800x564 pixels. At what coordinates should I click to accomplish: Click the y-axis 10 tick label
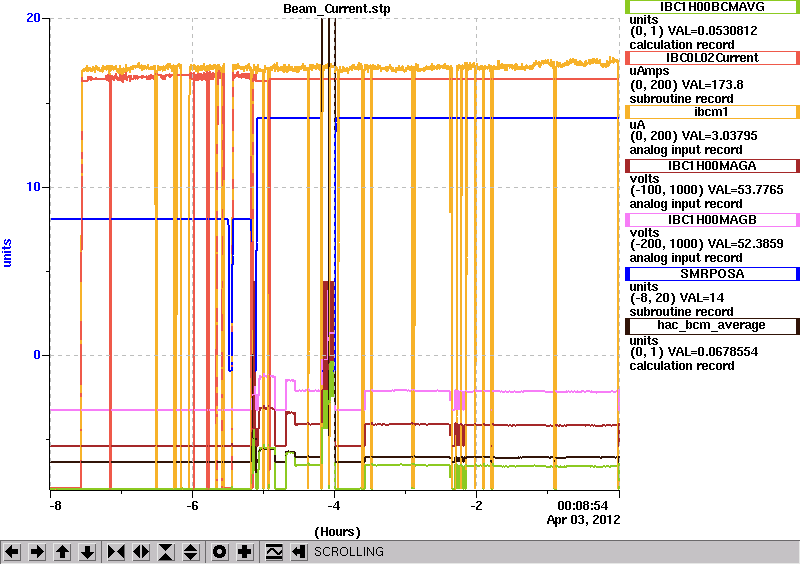[x=33, y=187]
